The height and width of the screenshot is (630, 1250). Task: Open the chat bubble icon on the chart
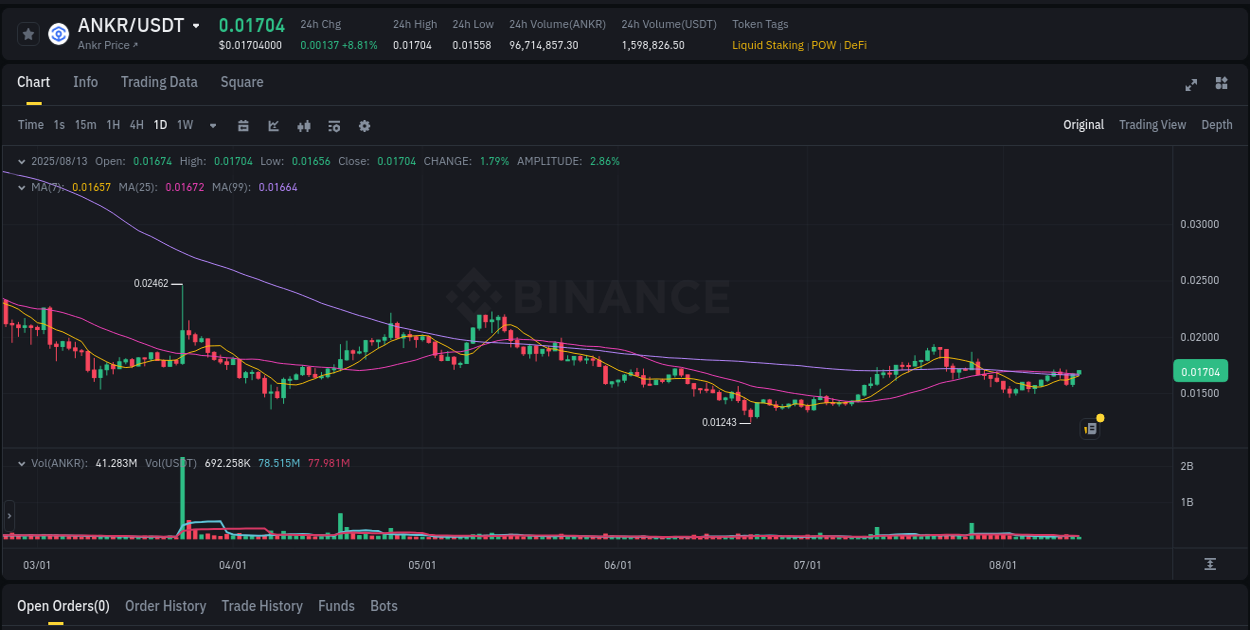[x=1090, y=428]
